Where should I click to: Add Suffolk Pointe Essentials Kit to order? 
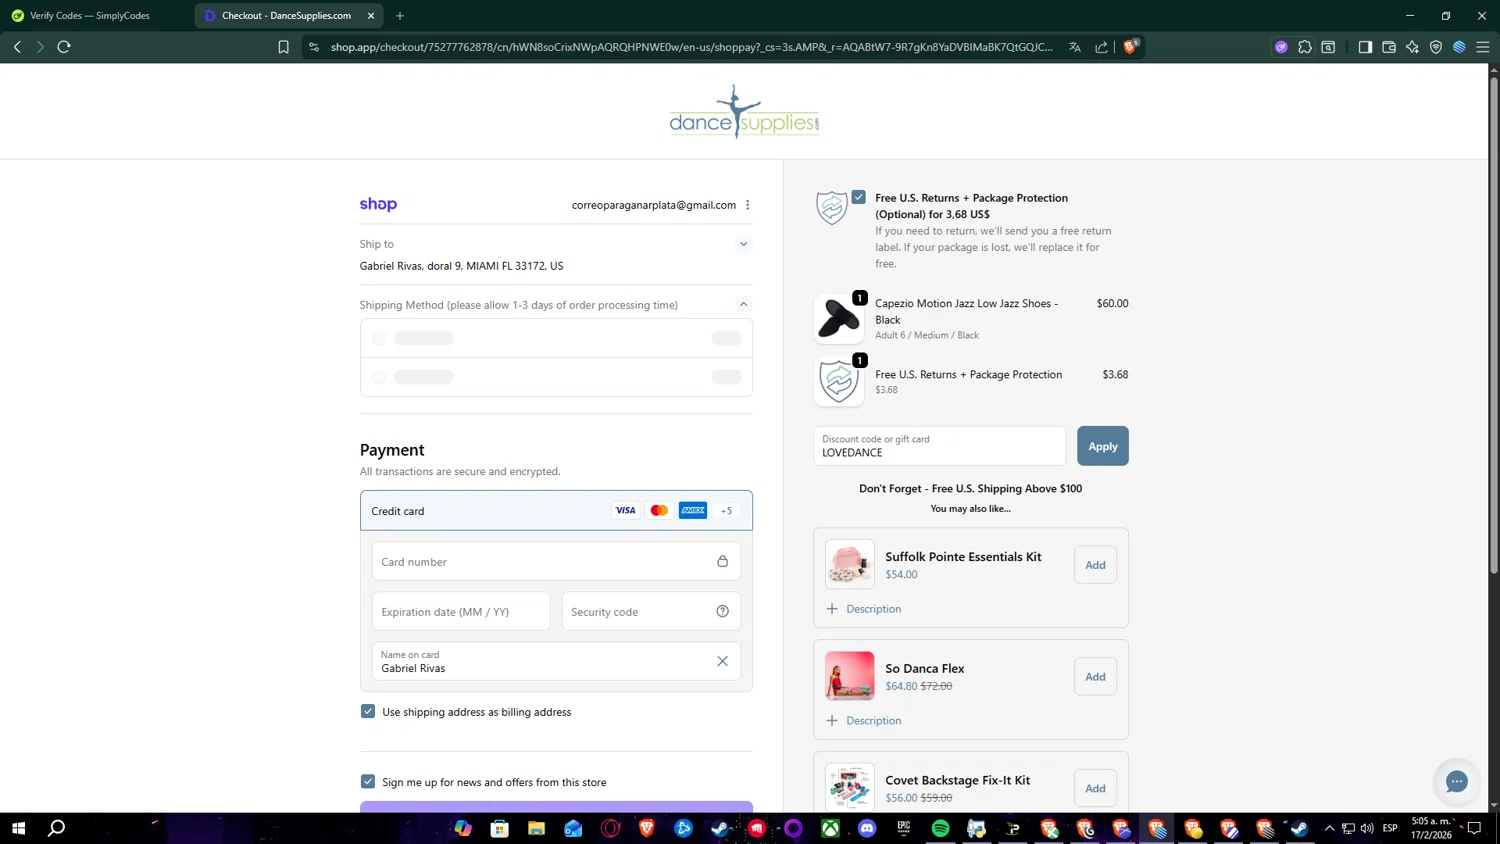pyautogui.click(x=1095, y=565)
